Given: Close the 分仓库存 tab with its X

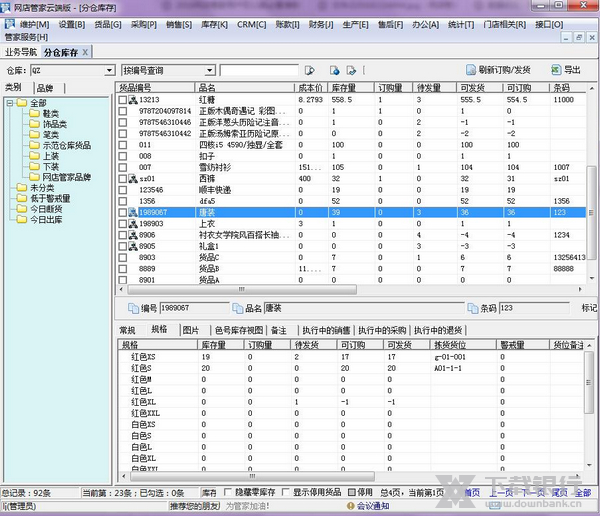Looking at the screenshot, I should (85, 52).
